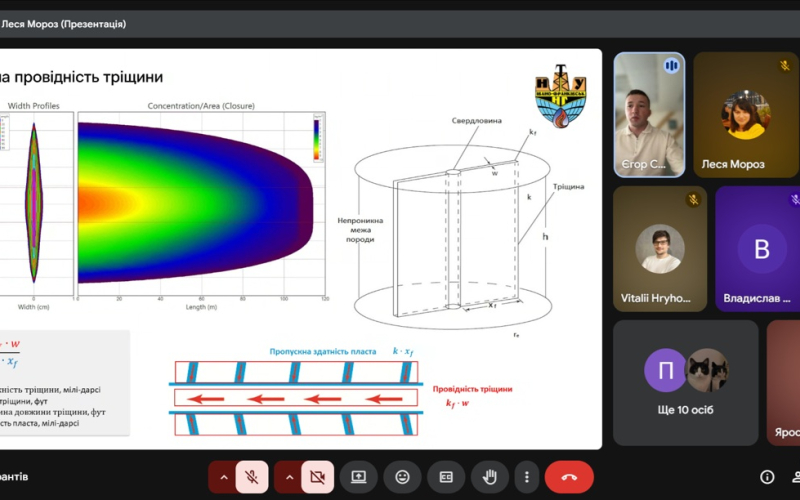Raise your hand
Image resolution: width=800 pixels, height=500 pixels.
pyautogui.click(x=490, y=477)
